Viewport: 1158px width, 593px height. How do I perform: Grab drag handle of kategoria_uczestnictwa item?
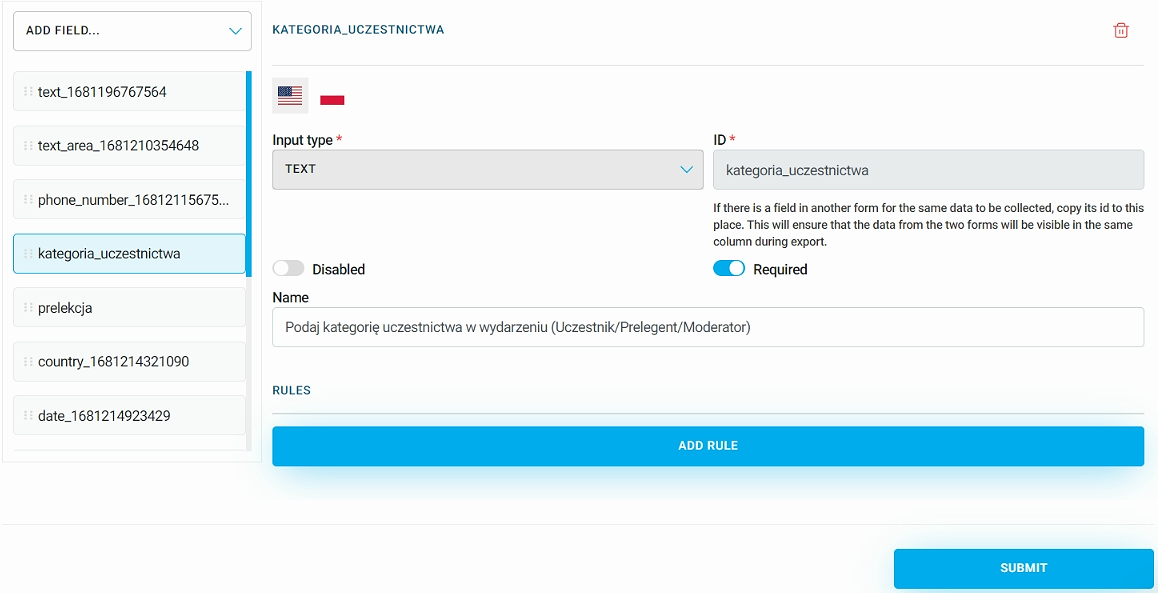(28, 253)
